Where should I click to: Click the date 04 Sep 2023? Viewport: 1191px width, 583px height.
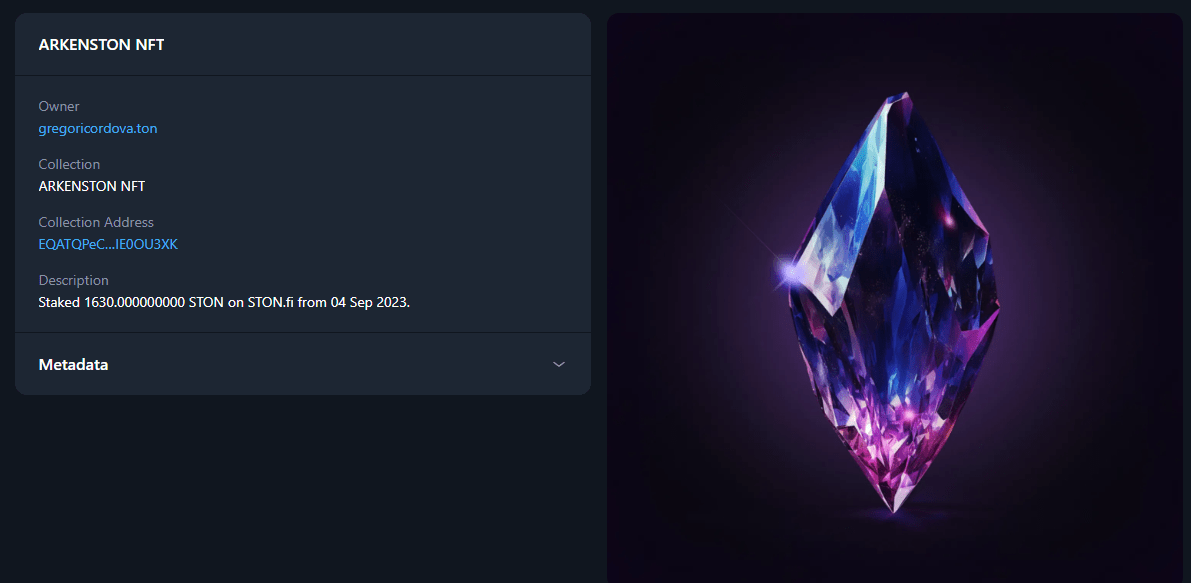pyautogui.click(x=368, y=302)
